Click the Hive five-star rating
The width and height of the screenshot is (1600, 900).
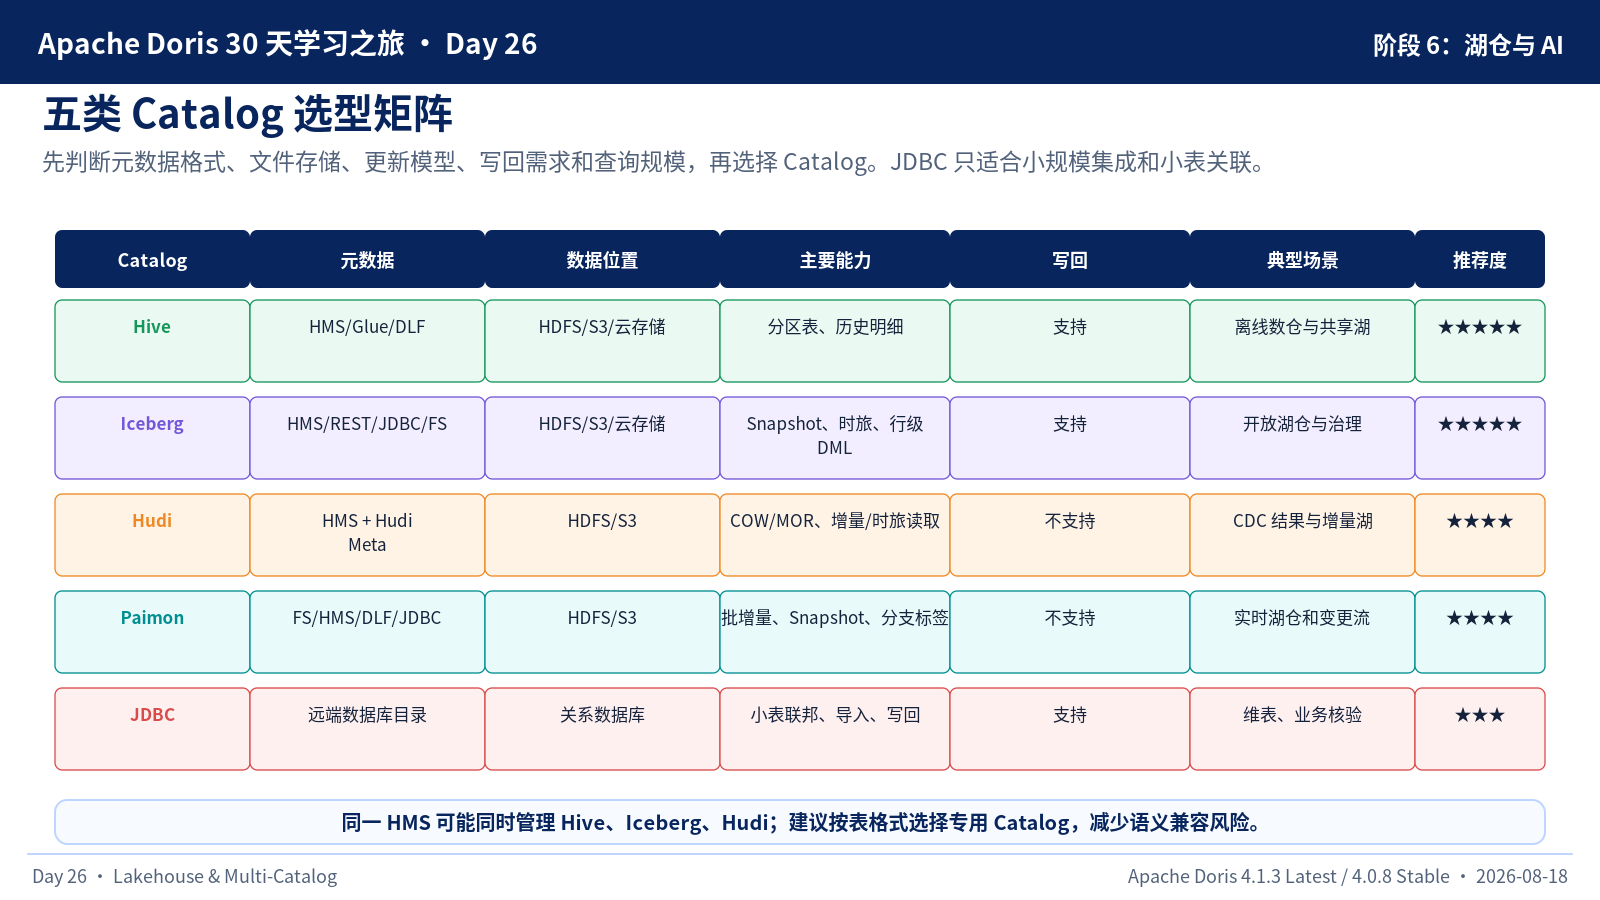1480,327
